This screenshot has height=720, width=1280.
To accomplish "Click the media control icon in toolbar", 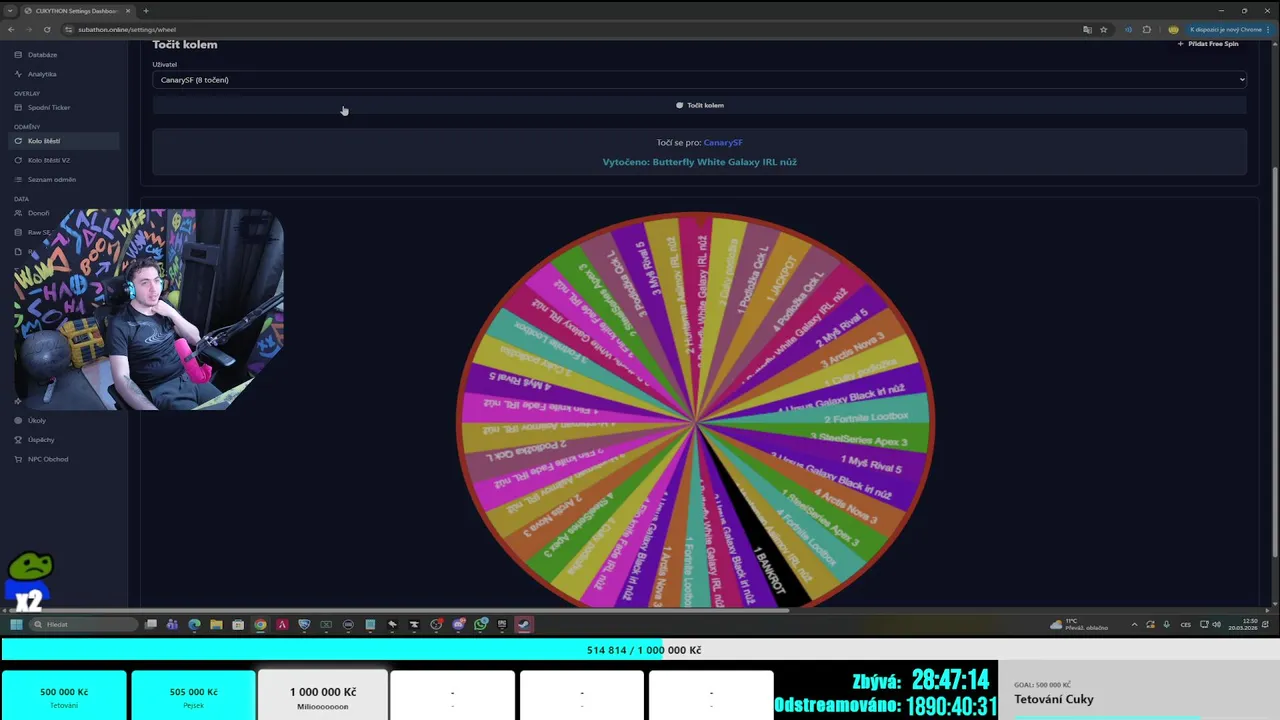I will coord(1129,30).
